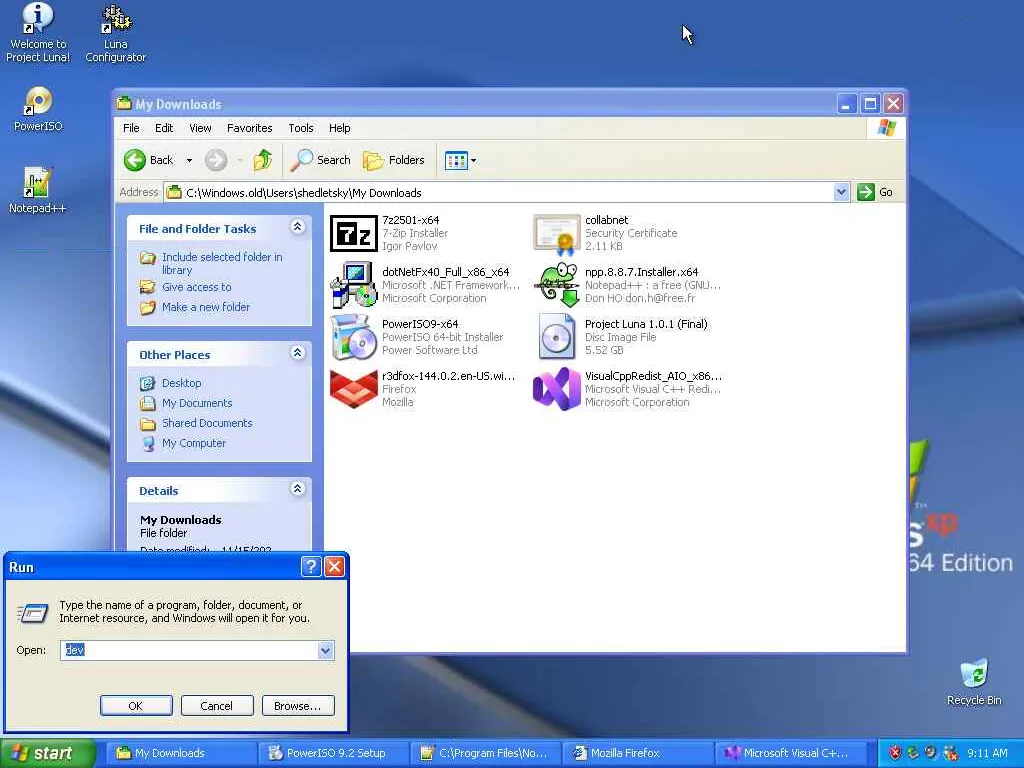This screenshot has width=1024, height=768.
Task: Select the npp.8.8.7.Installer.x64 file icon
Action: tap(556, 285)
